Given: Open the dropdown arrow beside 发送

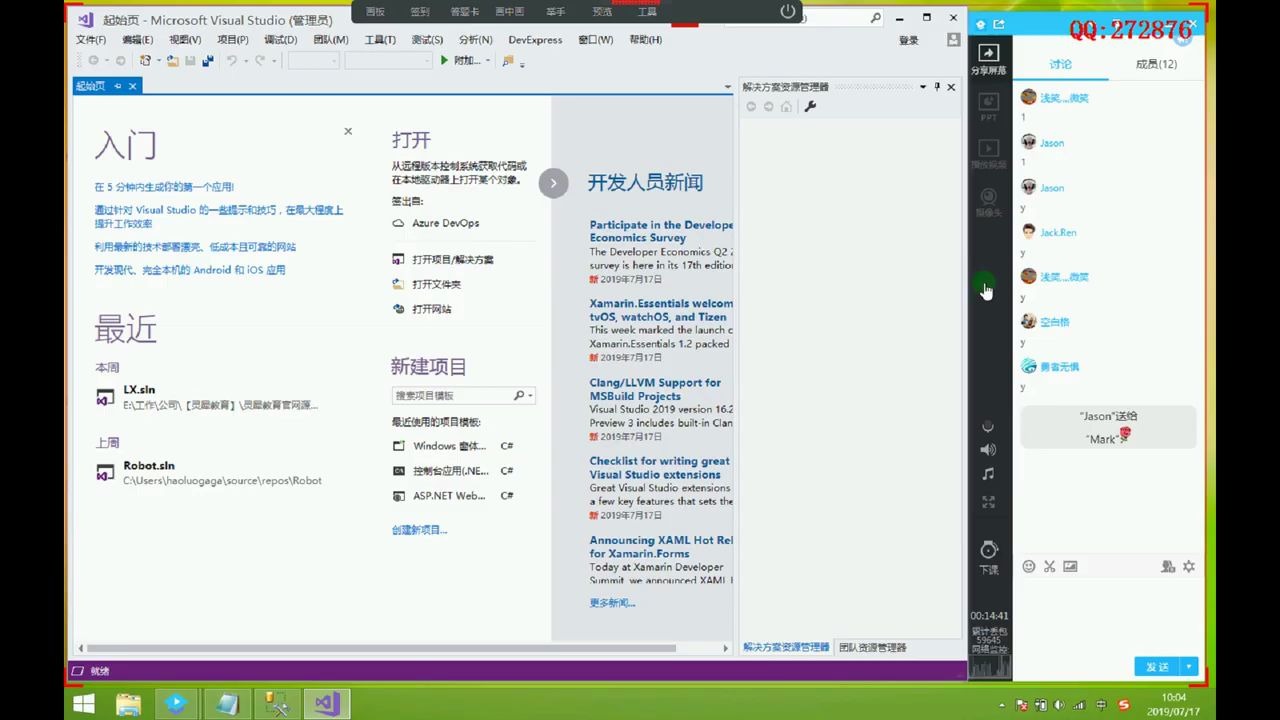Looking at the screenshot, I should (x=1189, y=667).
